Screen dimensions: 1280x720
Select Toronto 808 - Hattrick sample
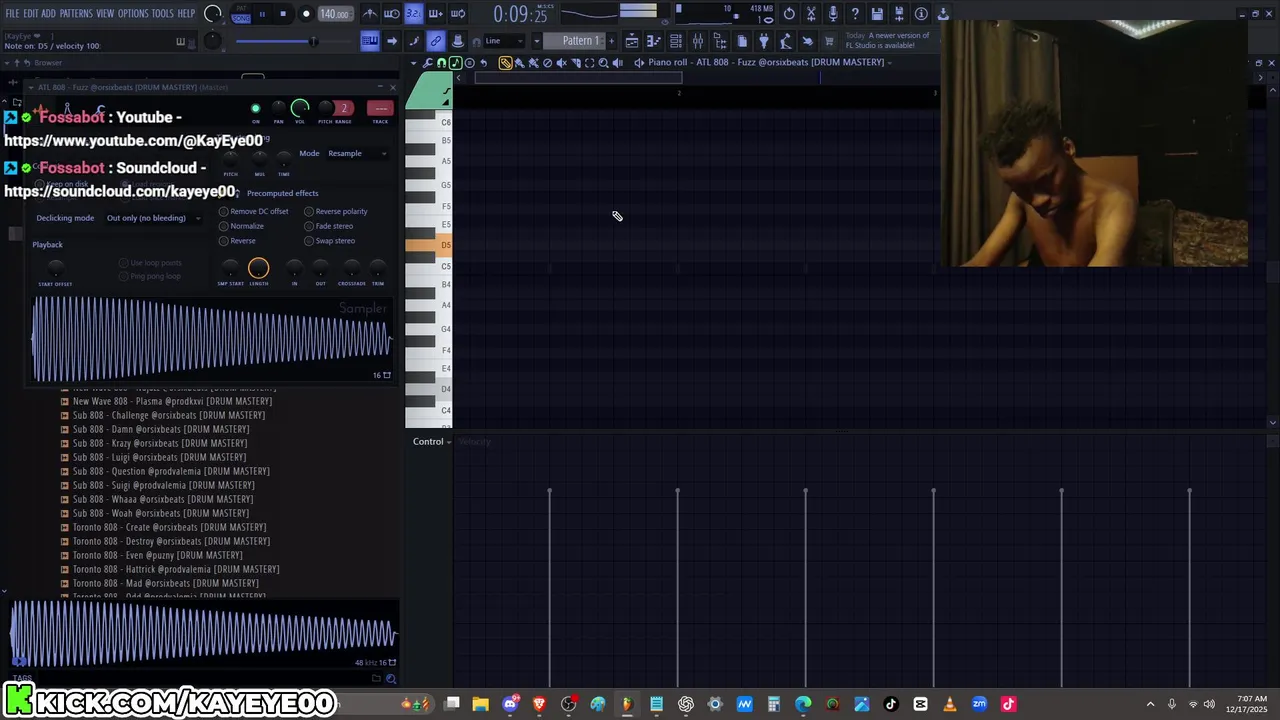coord(176,569)
